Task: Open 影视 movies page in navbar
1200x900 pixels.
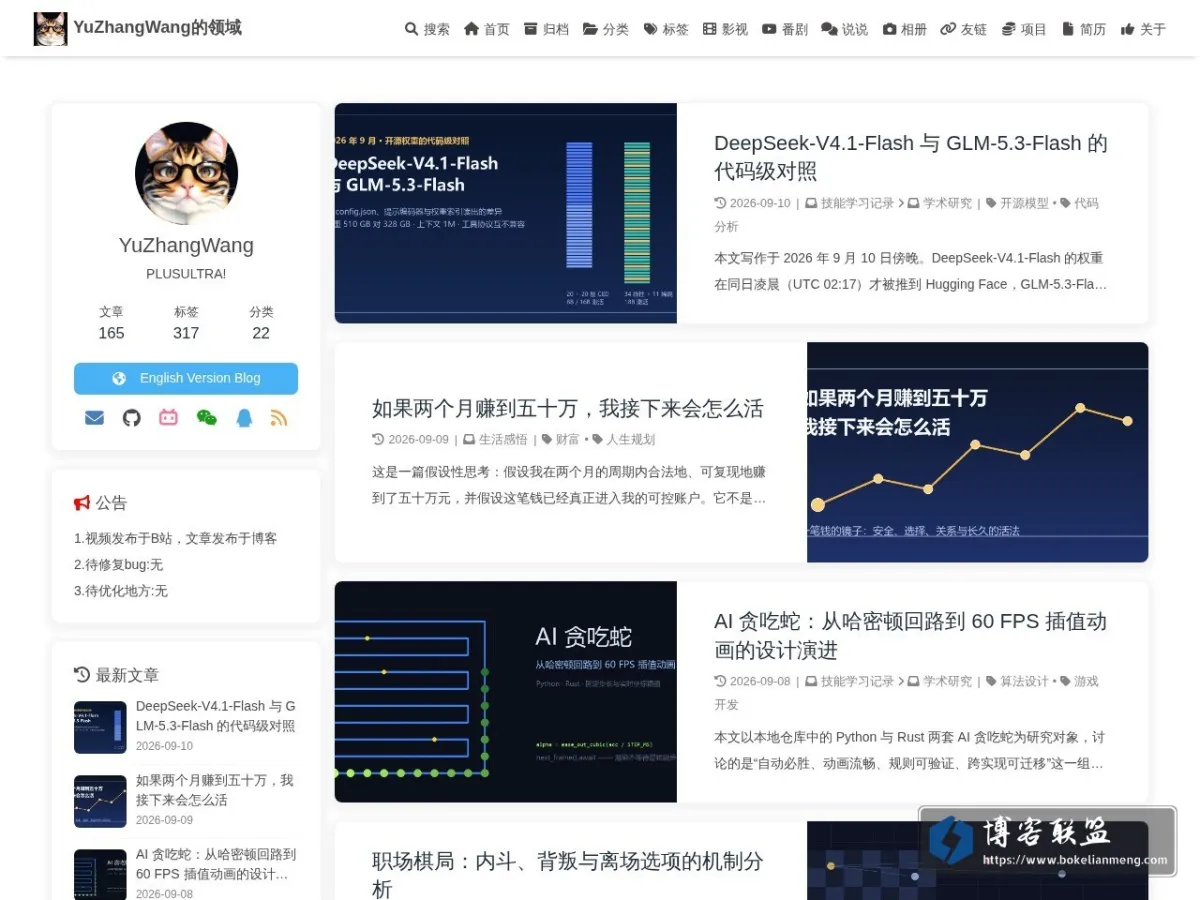Action: pos(725,29)
